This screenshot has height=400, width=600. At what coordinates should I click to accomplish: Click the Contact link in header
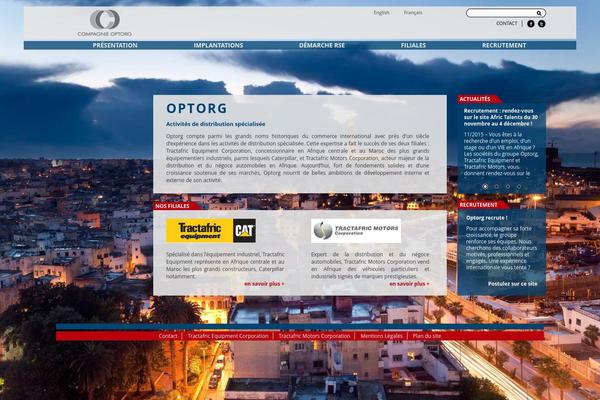pyautogui.click(x=507, y=23)
